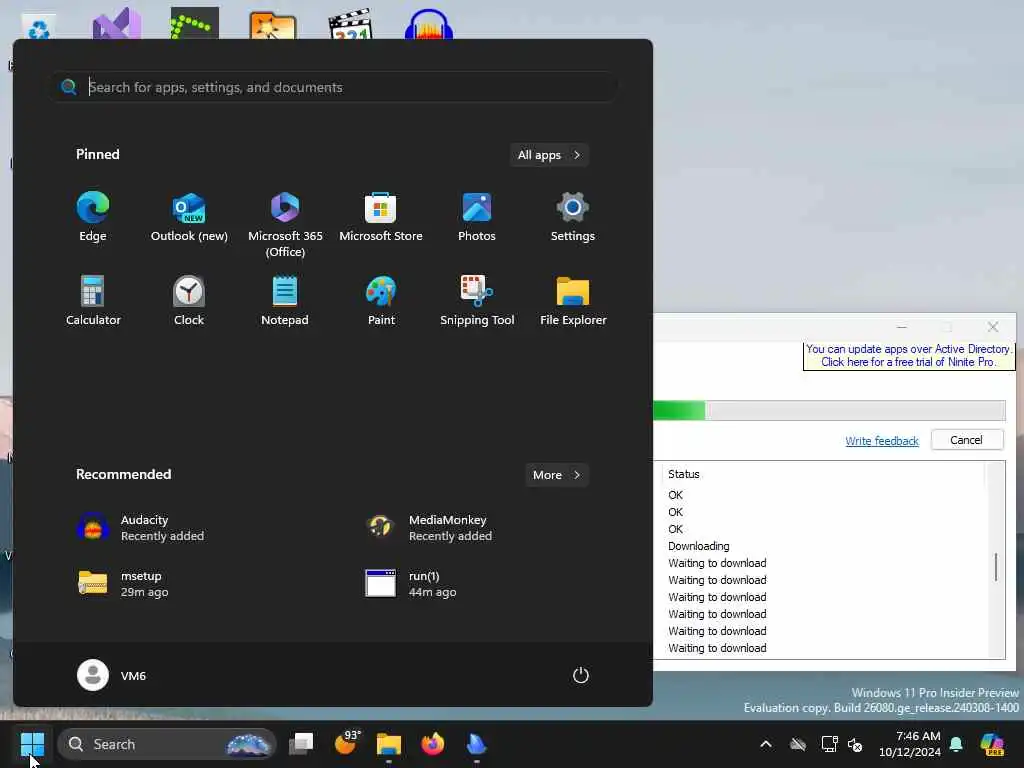Select the Downloading status row
1024x768 pixels.
click(699, 546)
